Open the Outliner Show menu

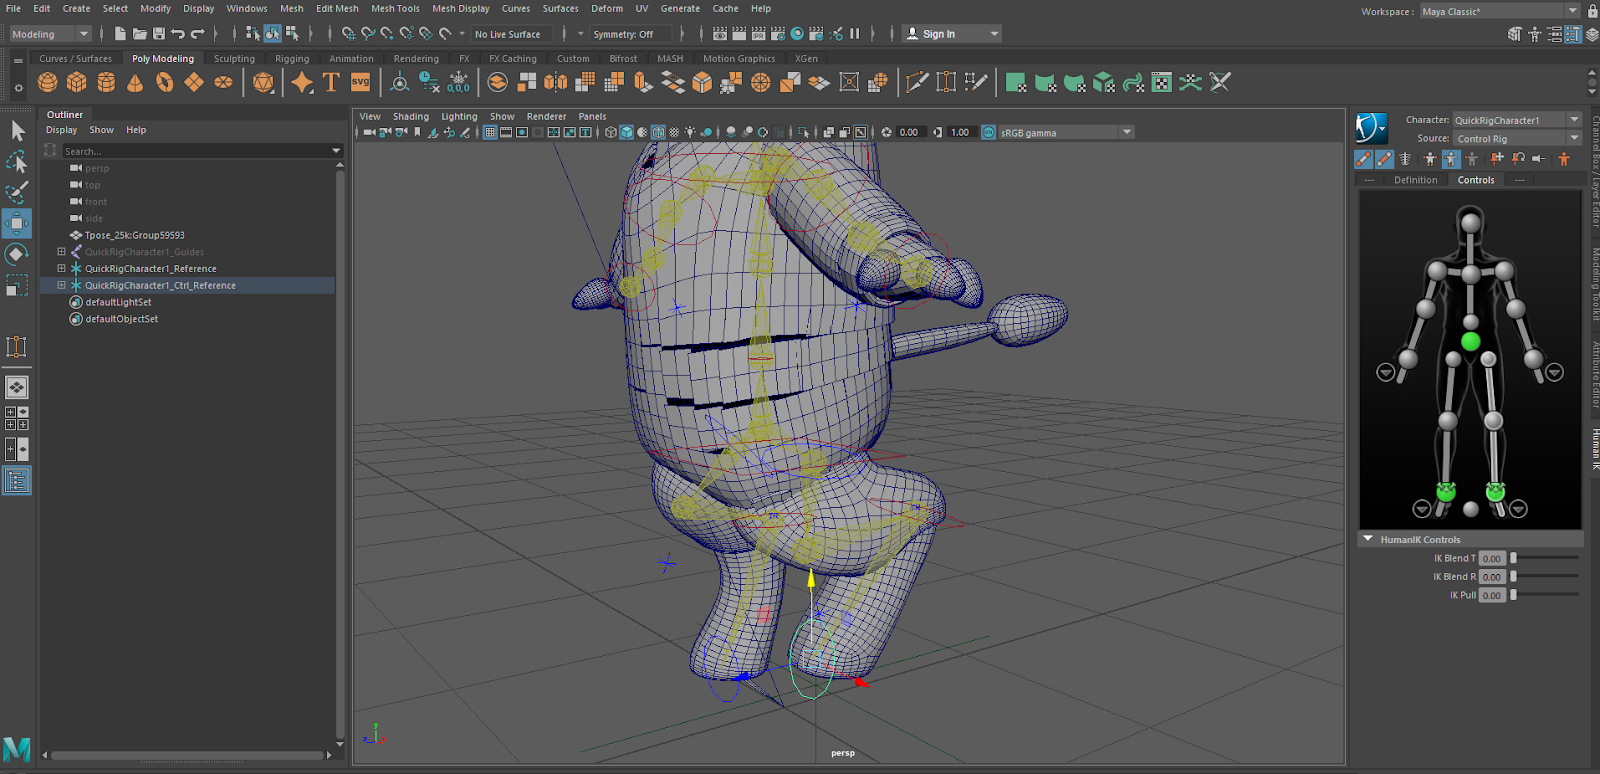point(101,130)
